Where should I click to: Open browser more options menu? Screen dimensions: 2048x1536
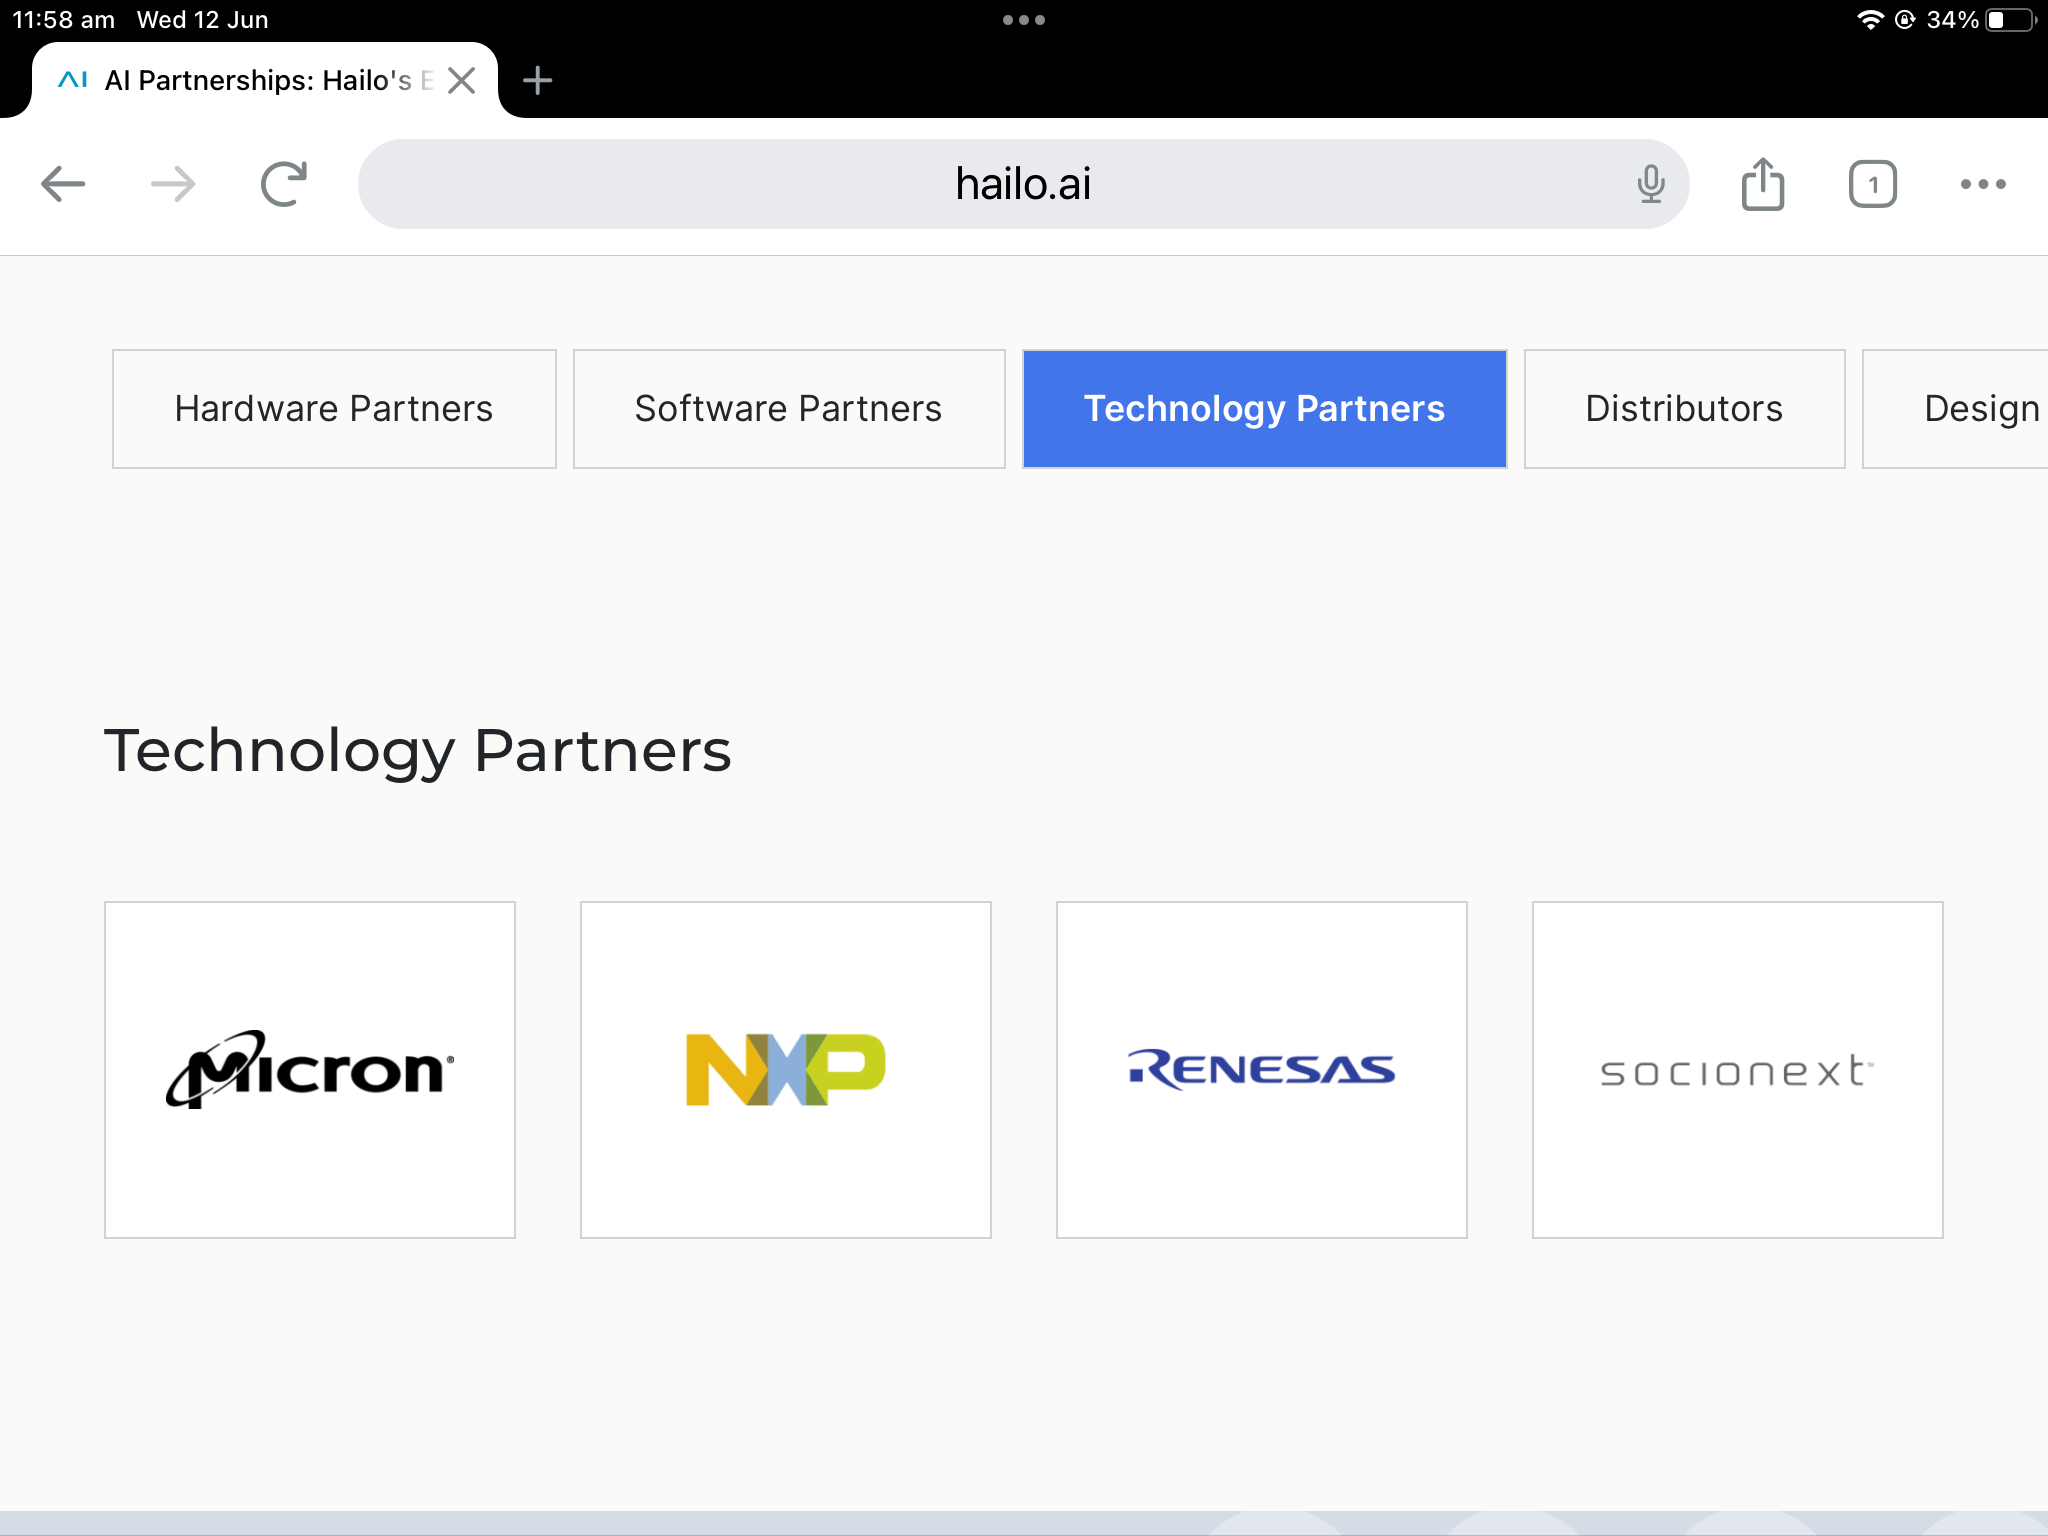(x=1983, y=184)
